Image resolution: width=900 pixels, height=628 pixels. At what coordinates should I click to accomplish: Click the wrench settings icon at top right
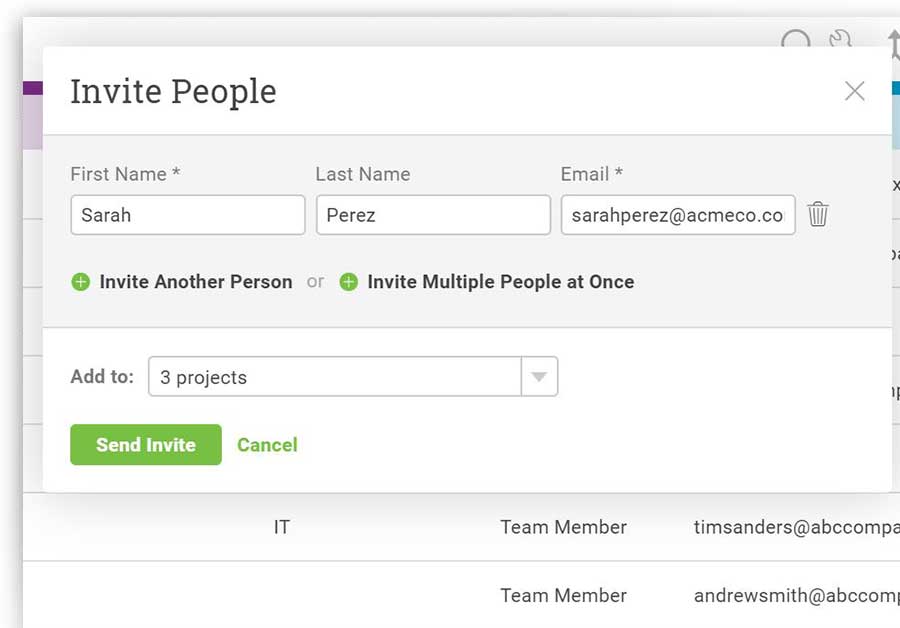tap(841, 39)
